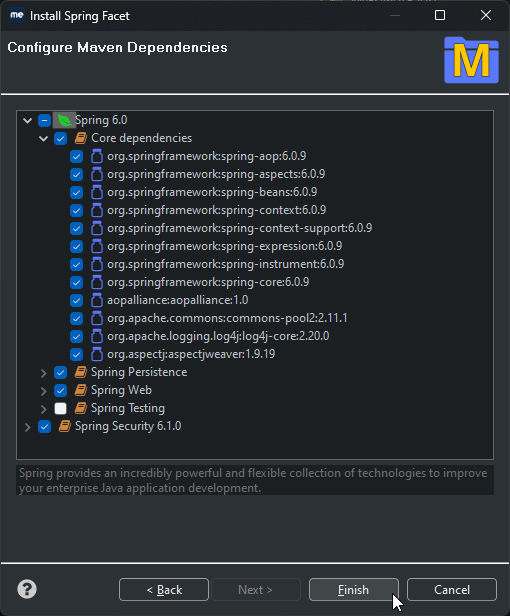Select the commons-pool2:2.11.1 entry
Image resolution: width=510 pixels, height=616 pixels.
coord(227,318)
